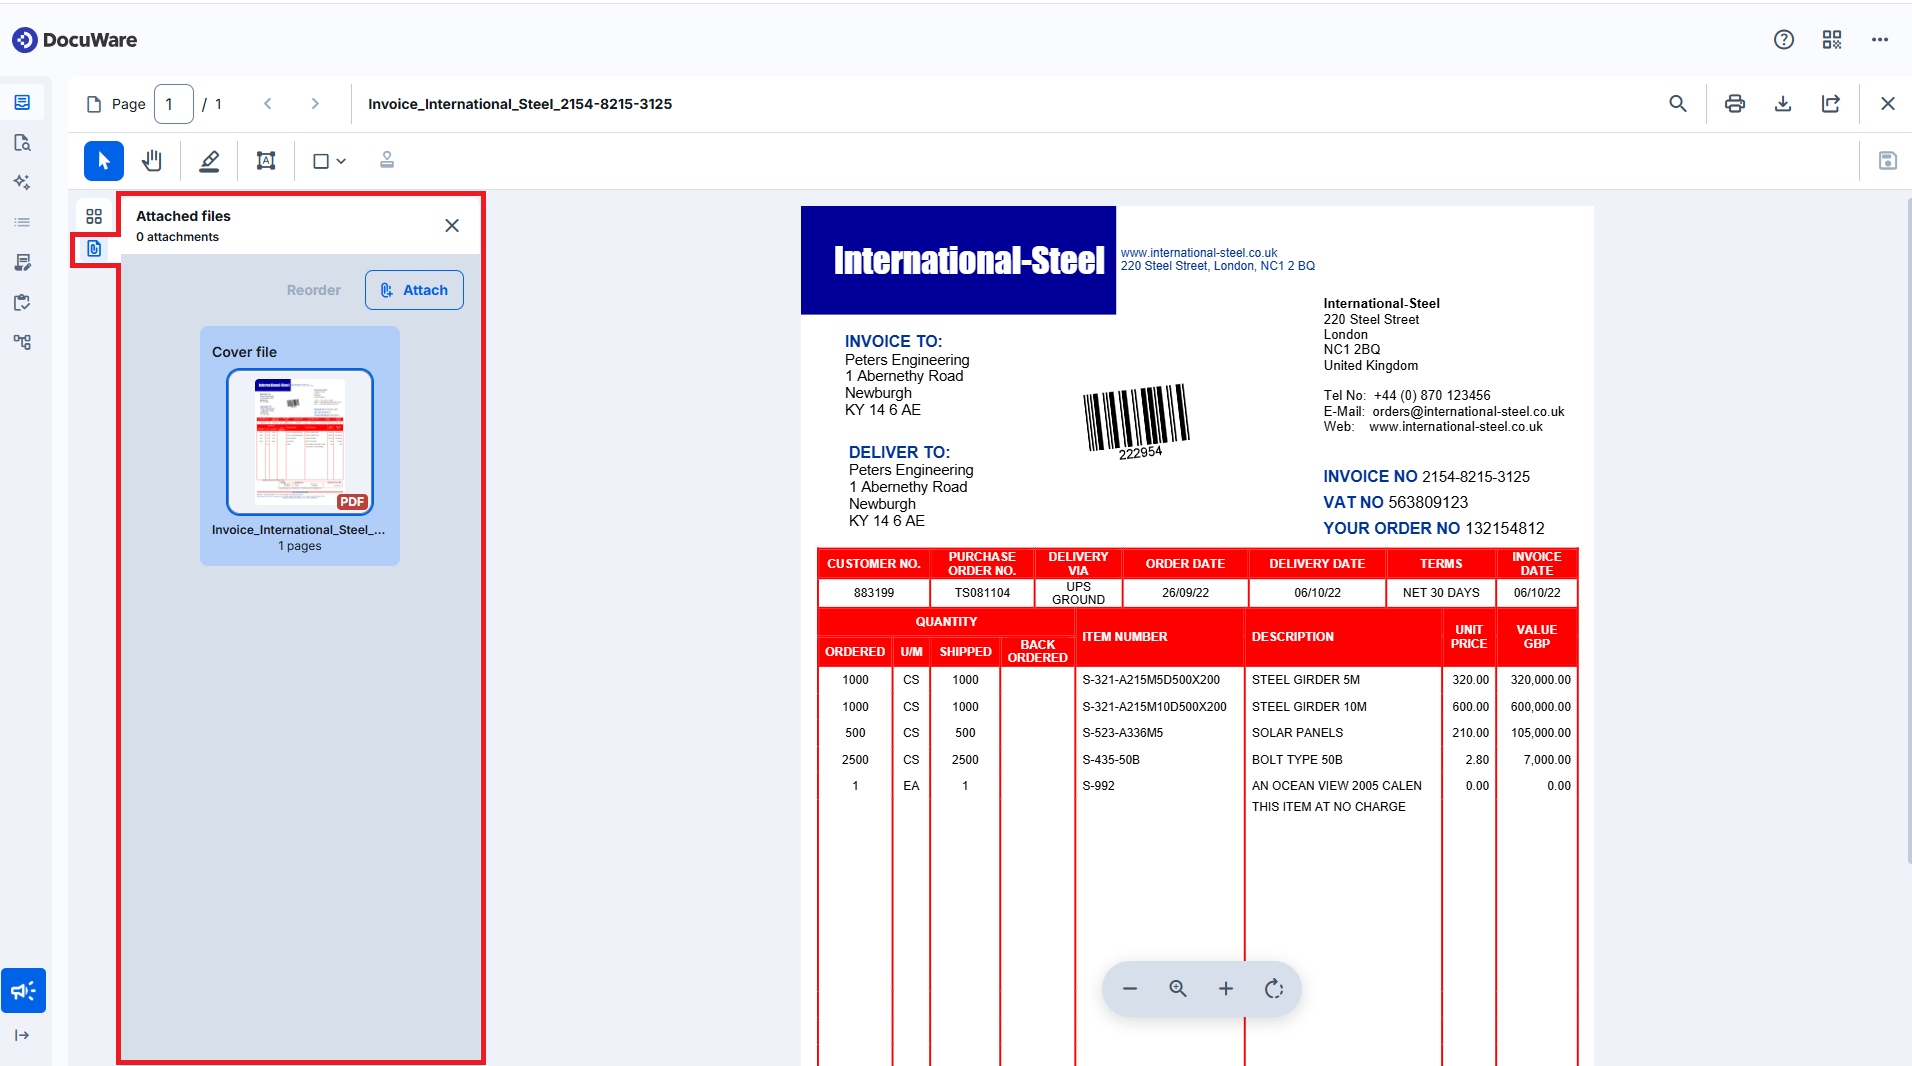Image resolution: width=1912 pixels, height=1066 pixels.
Task: Click NET 30 DAYS terms cell
Action: click(1441, 593)
